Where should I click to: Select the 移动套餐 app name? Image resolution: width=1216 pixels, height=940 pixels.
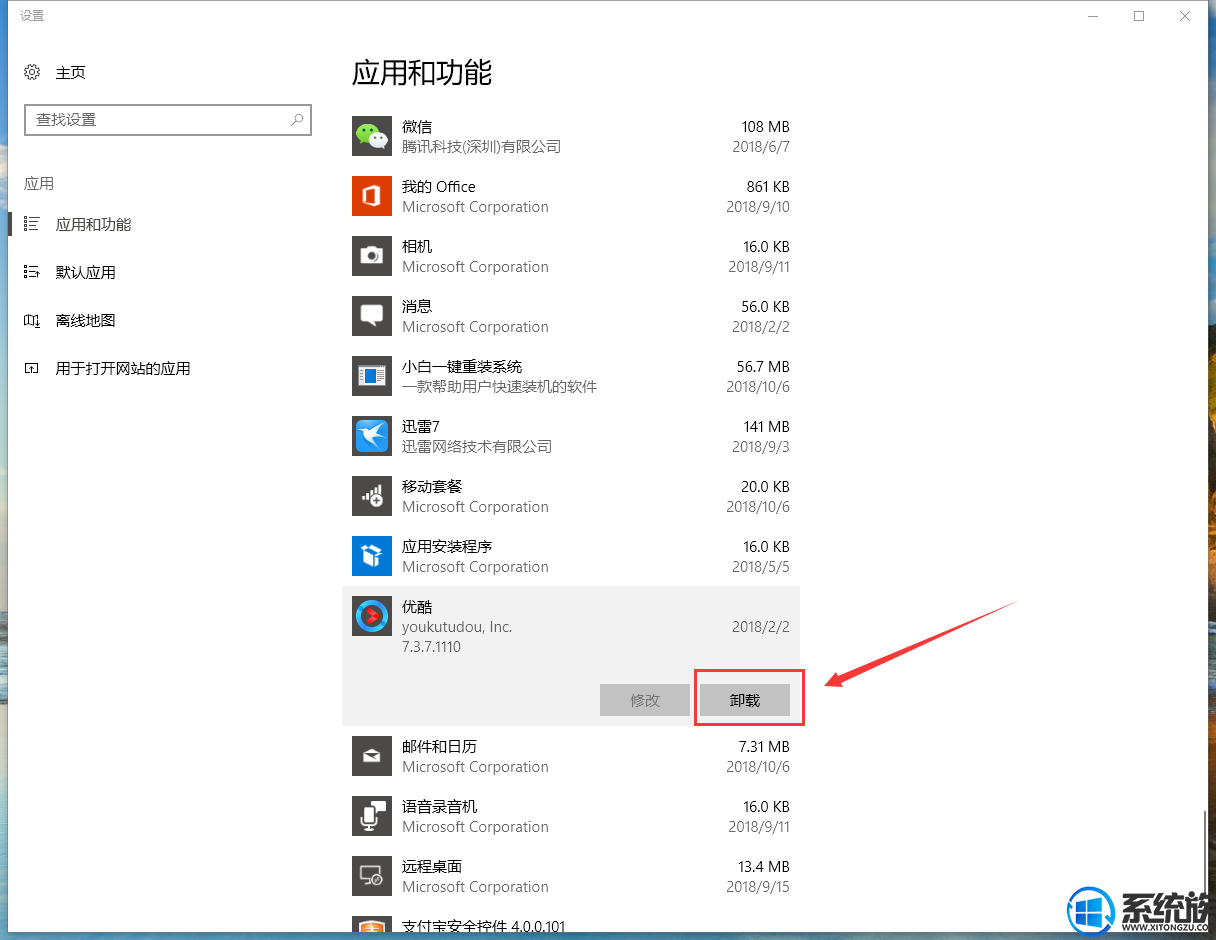(432, 486)
